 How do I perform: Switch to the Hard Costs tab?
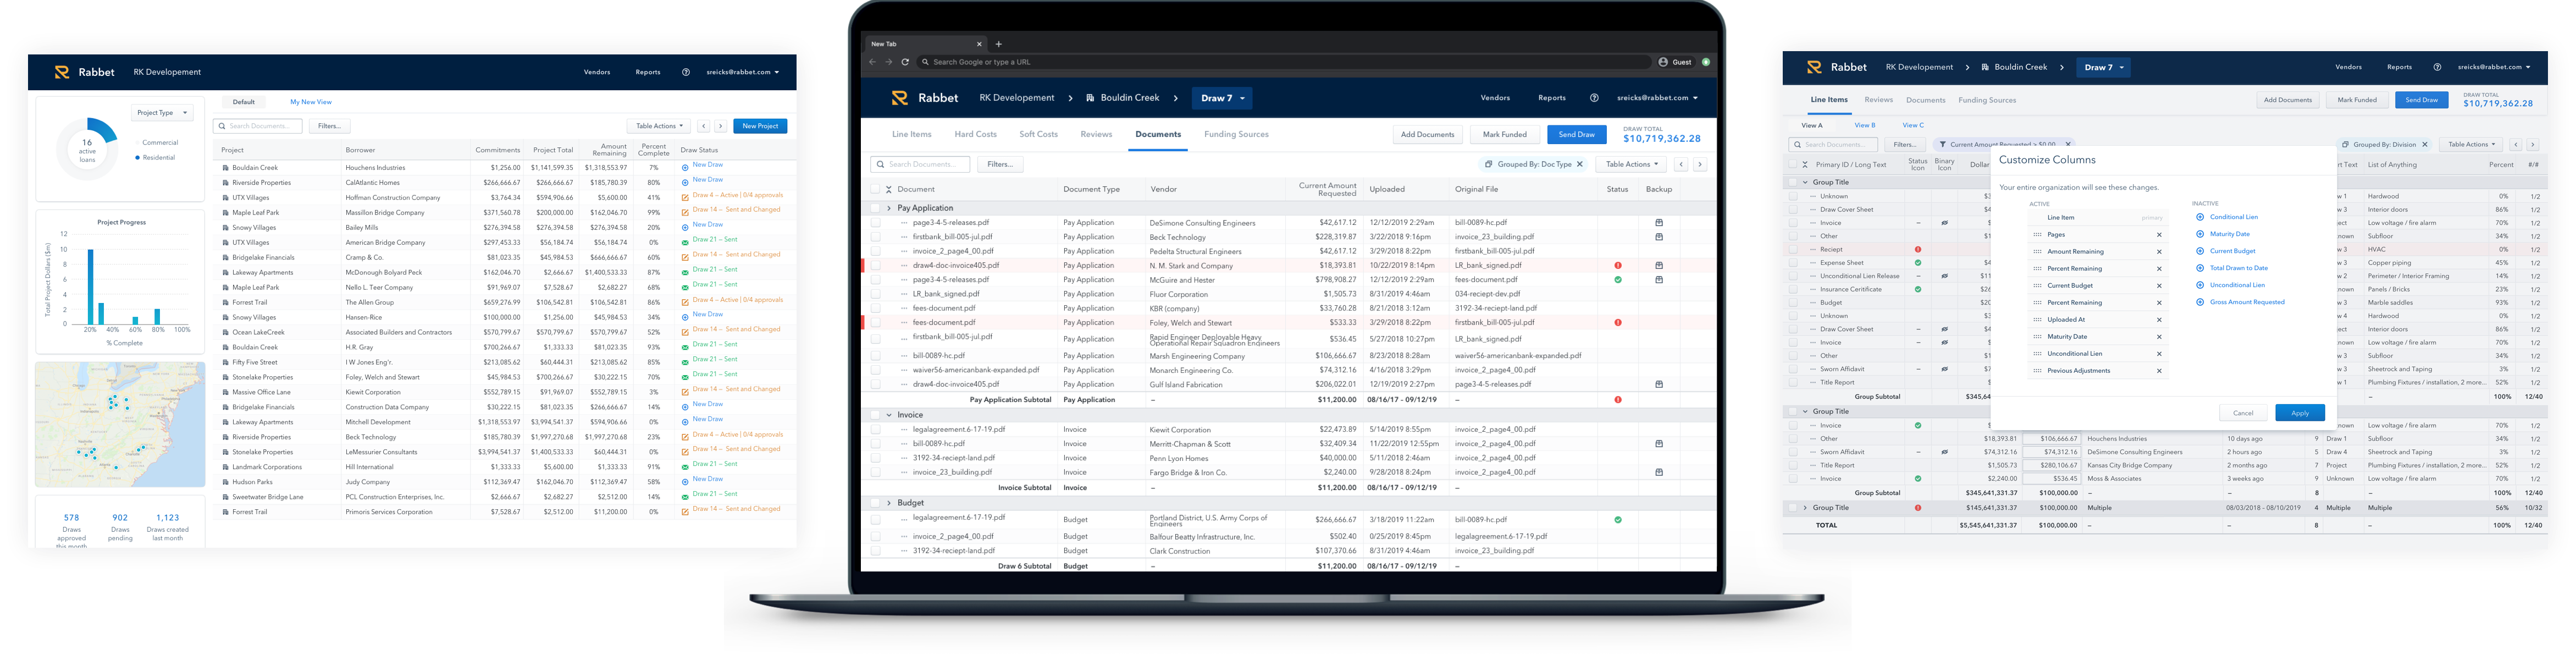tap(975, 134)
